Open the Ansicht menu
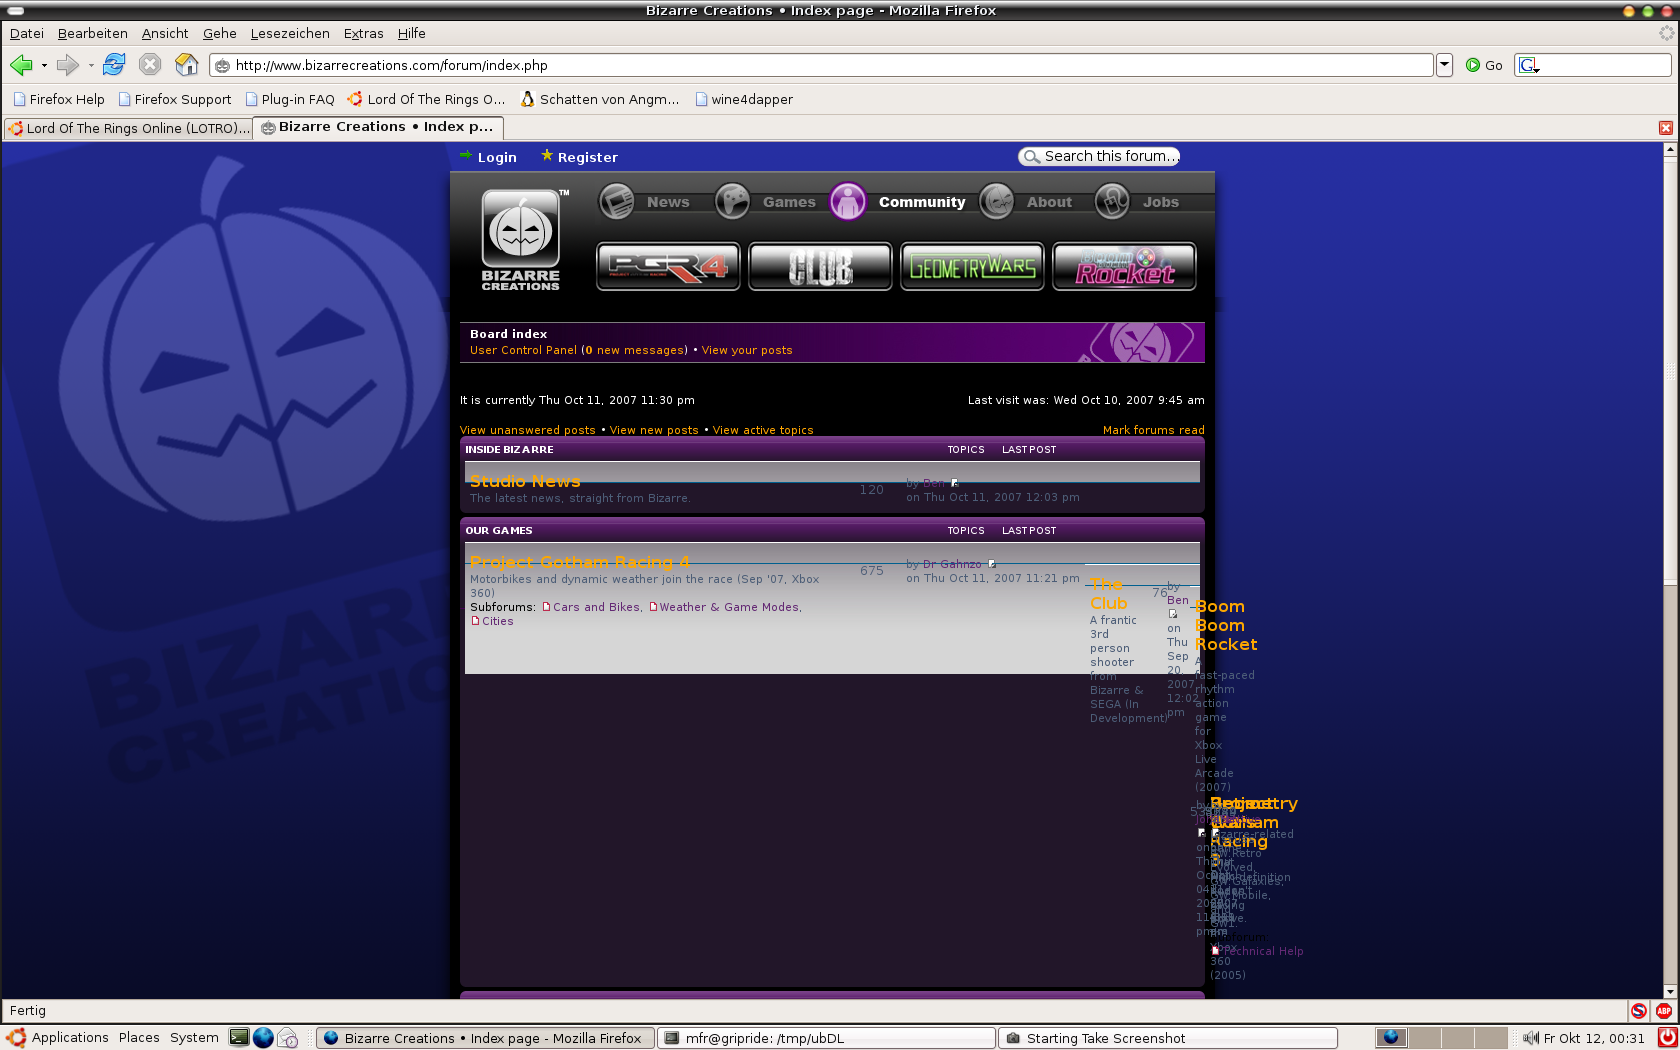 [x=165, y=33]
